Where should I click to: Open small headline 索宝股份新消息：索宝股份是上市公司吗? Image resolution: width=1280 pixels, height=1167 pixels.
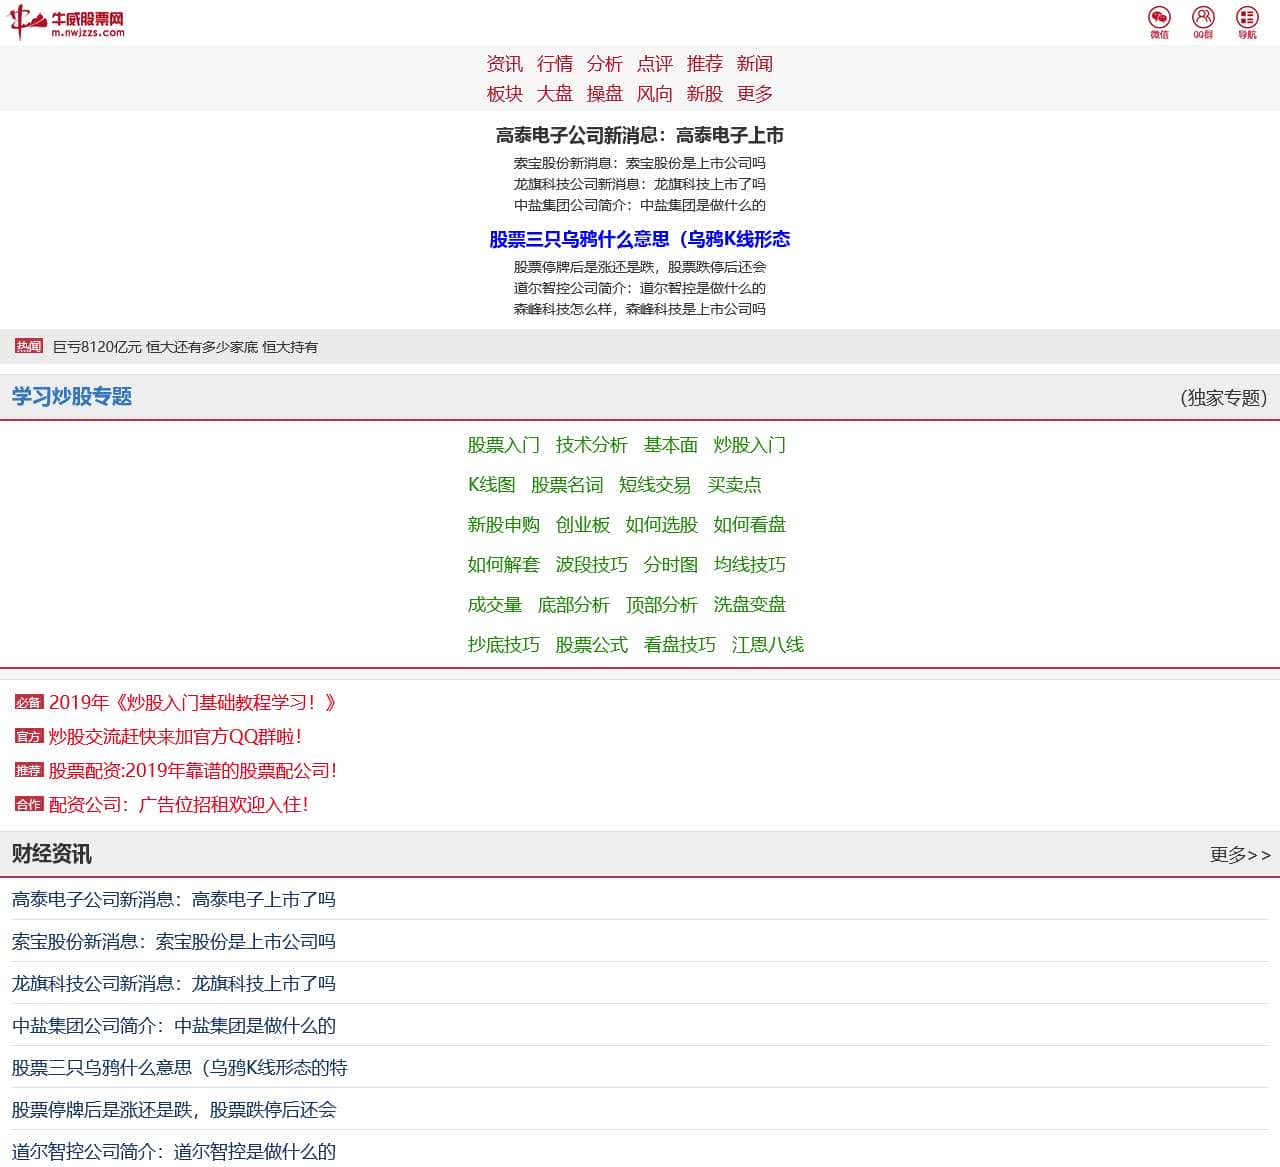pos(640,163)
